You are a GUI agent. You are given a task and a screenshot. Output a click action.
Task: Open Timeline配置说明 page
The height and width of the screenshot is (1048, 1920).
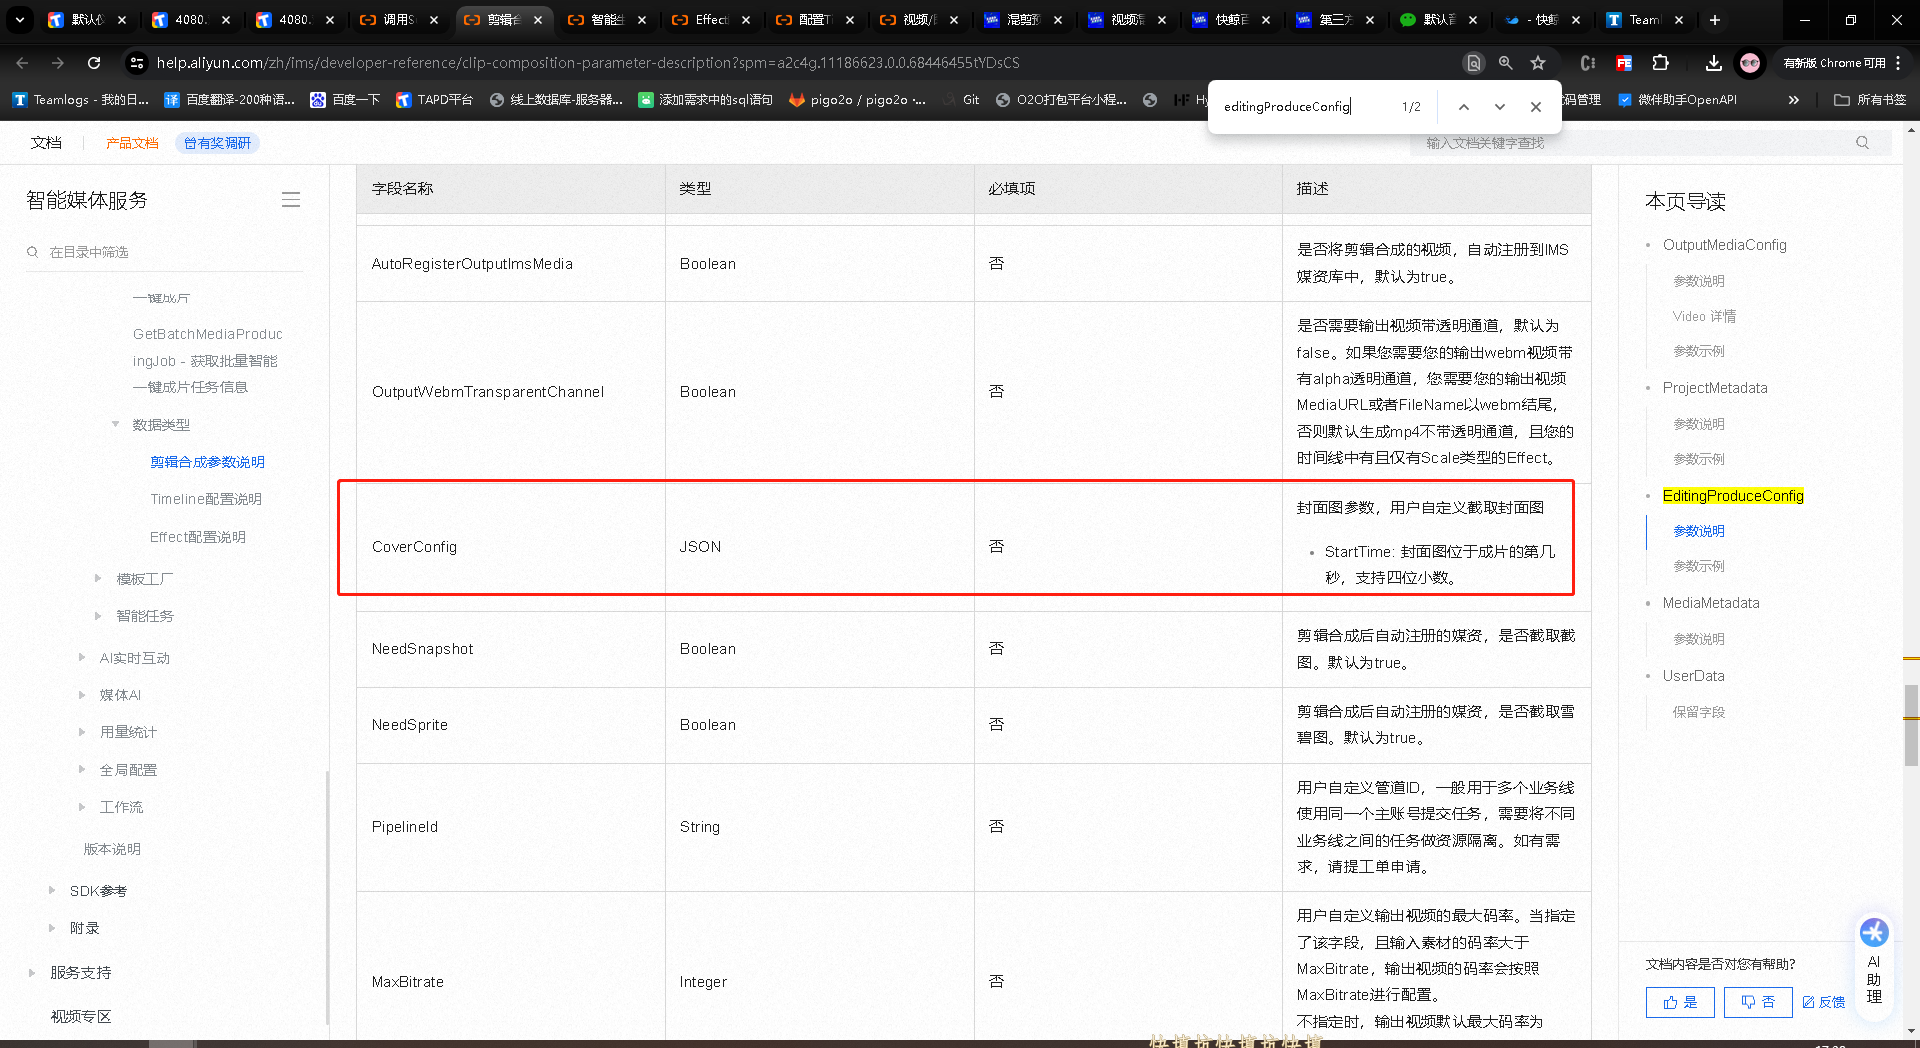206,499
